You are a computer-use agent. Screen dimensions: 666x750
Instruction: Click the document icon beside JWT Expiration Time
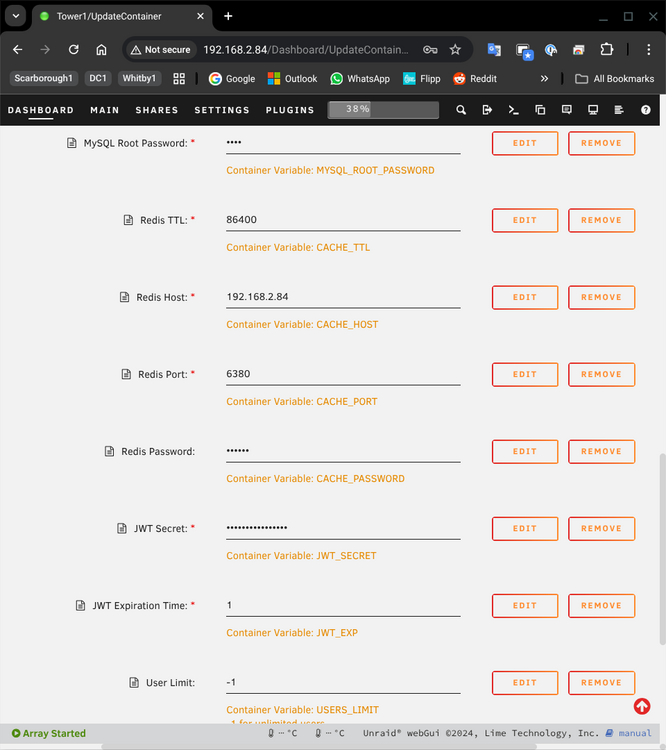[80, 606]
